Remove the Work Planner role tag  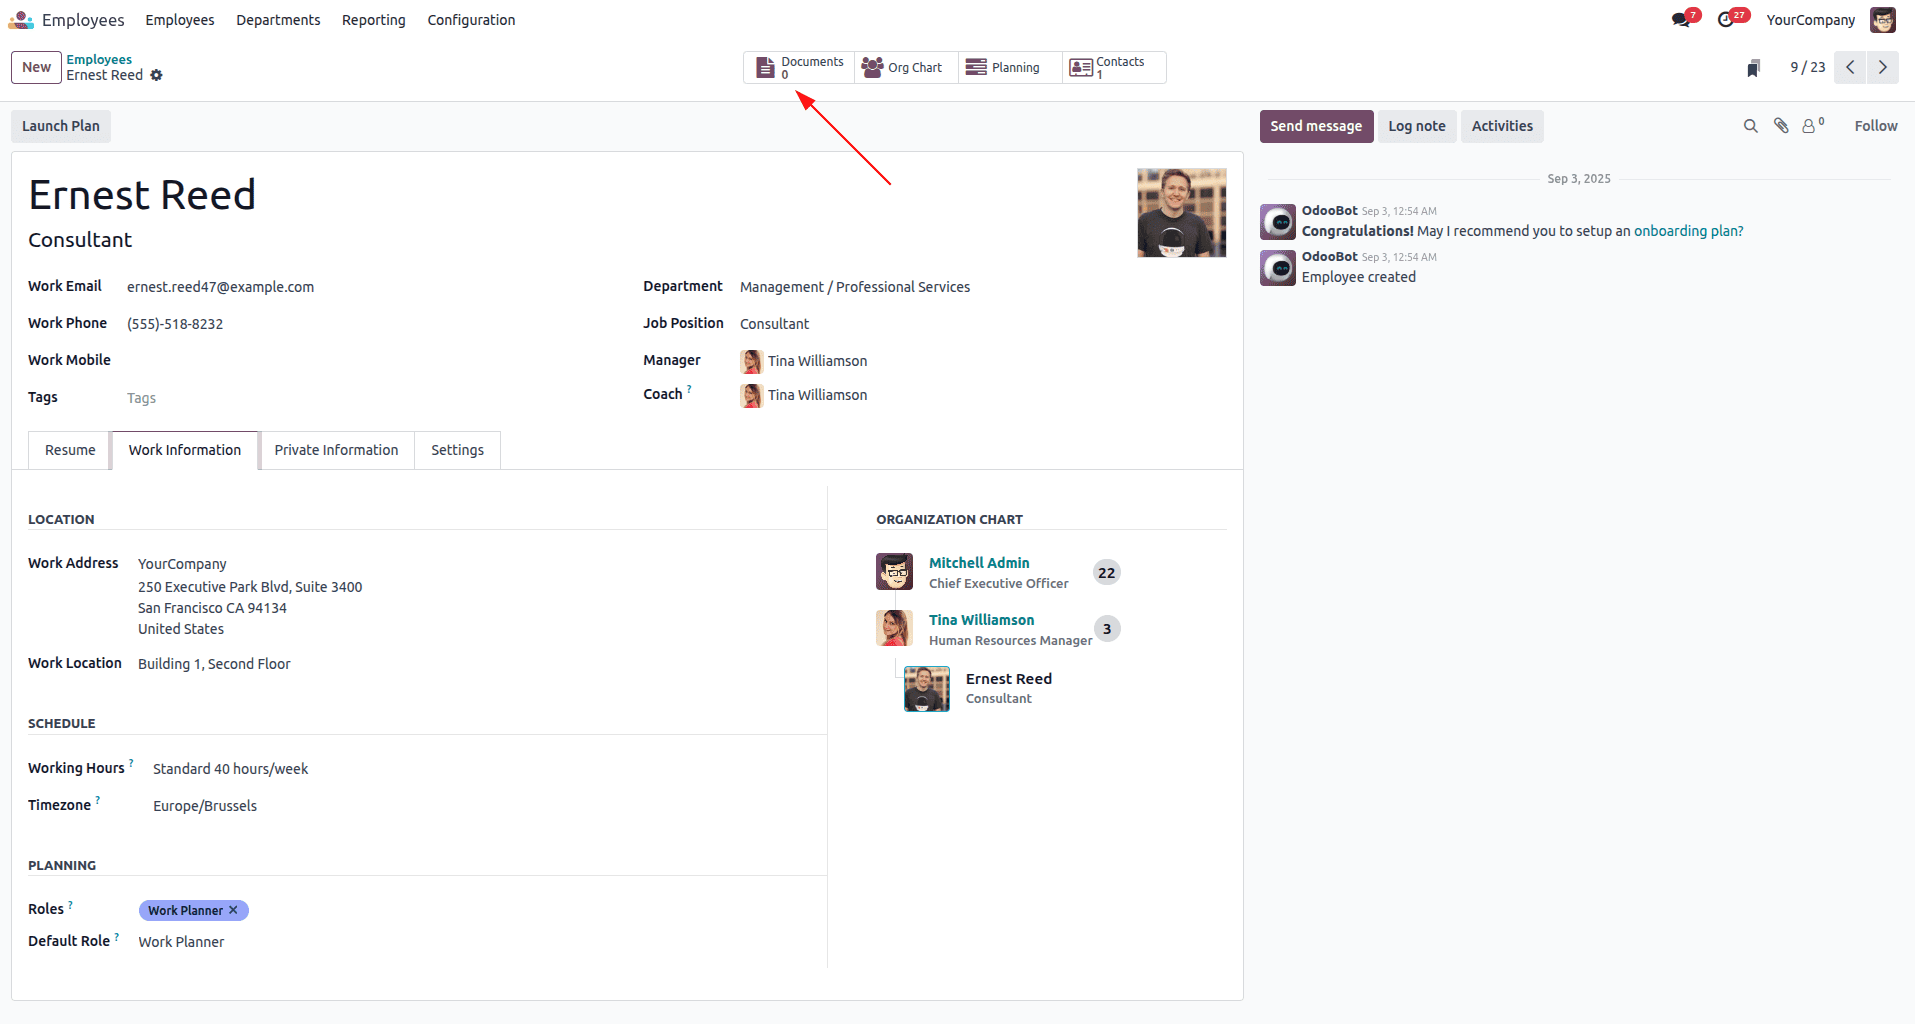[x=233, y=910]
